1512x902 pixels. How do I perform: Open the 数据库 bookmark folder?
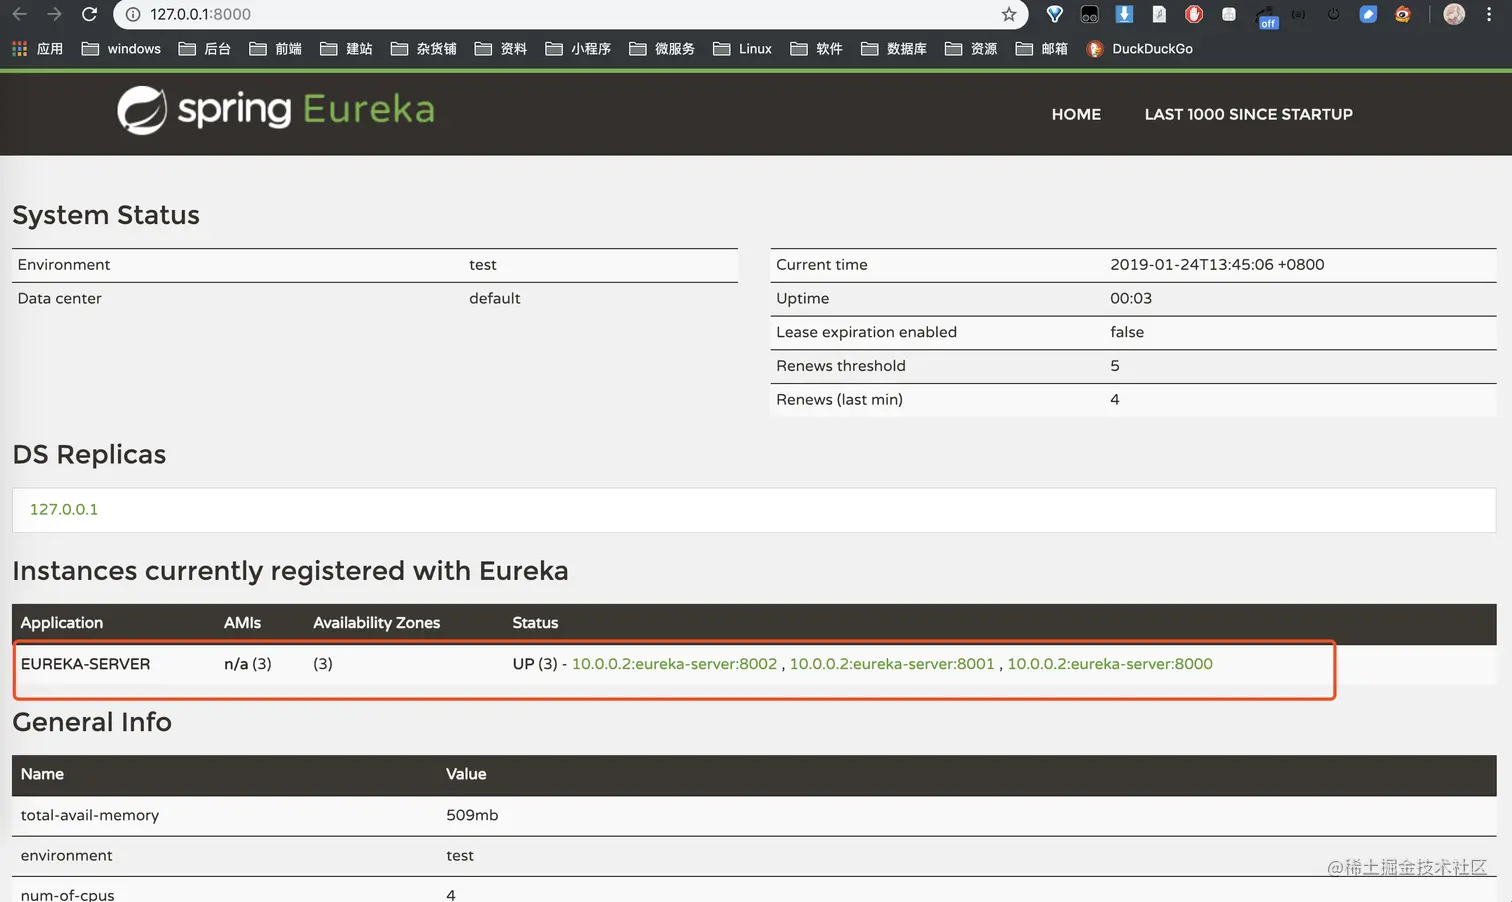tap(893, 48)
